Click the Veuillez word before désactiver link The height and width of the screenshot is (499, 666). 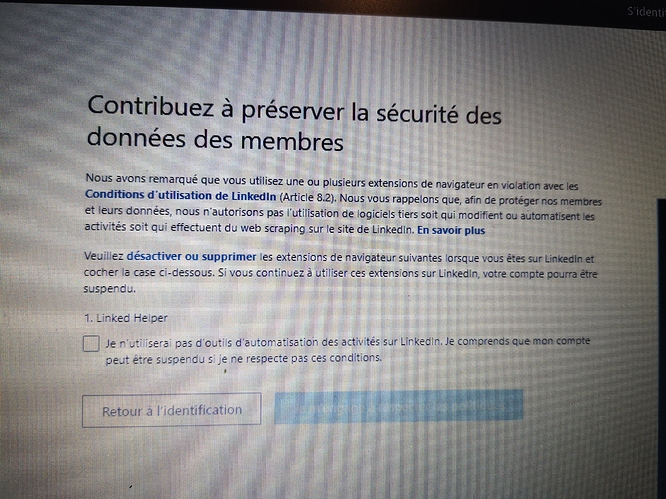tap(104, 257)
